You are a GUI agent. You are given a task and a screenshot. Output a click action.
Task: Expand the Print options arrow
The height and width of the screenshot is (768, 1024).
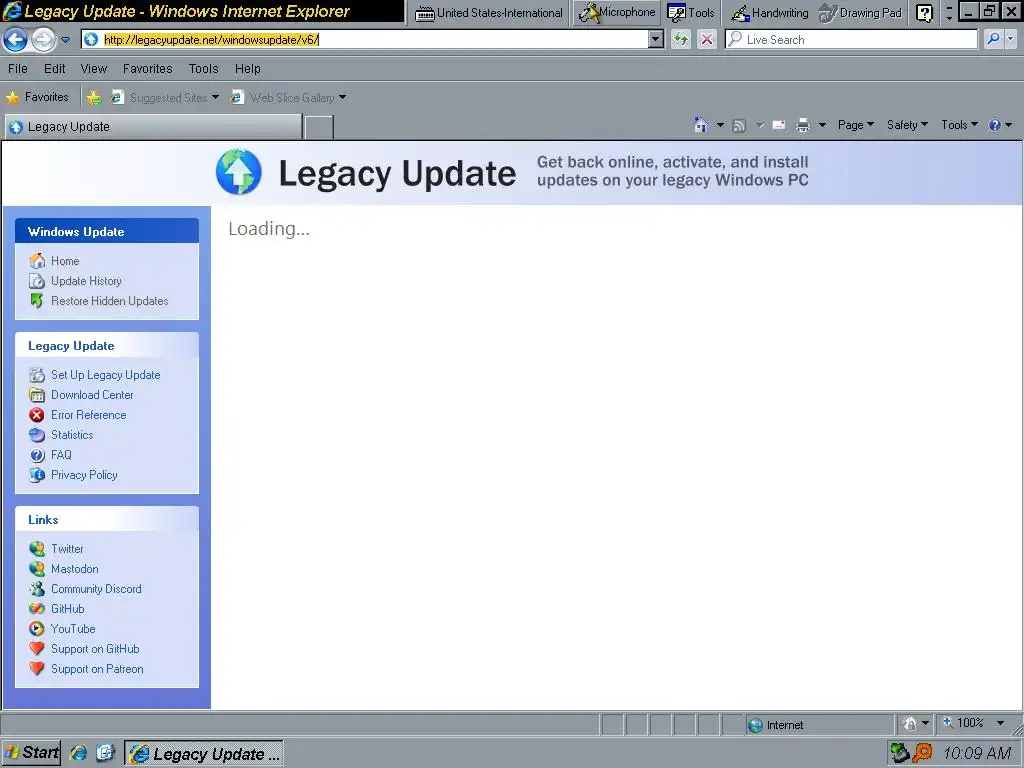[822, 125]
